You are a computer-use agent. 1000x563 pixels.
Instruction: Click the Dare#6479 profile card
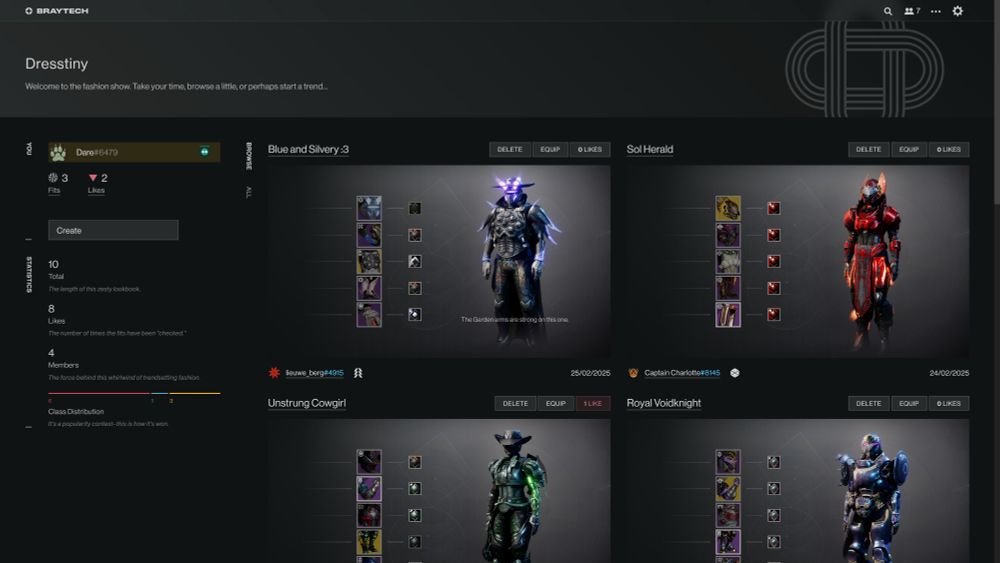[x=134, y=152]
